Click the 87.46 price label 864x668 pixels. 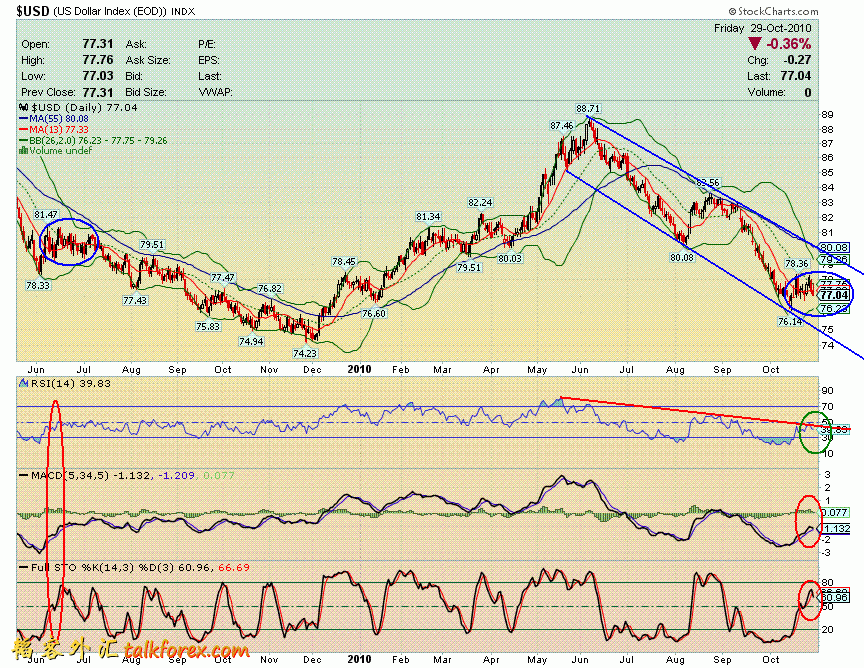[x=561, y=126]
